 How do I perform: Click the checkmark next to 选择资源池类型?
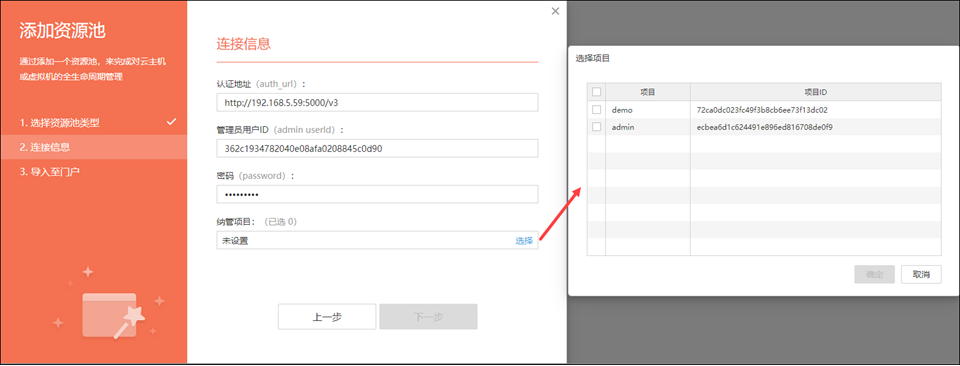(172, 121)
